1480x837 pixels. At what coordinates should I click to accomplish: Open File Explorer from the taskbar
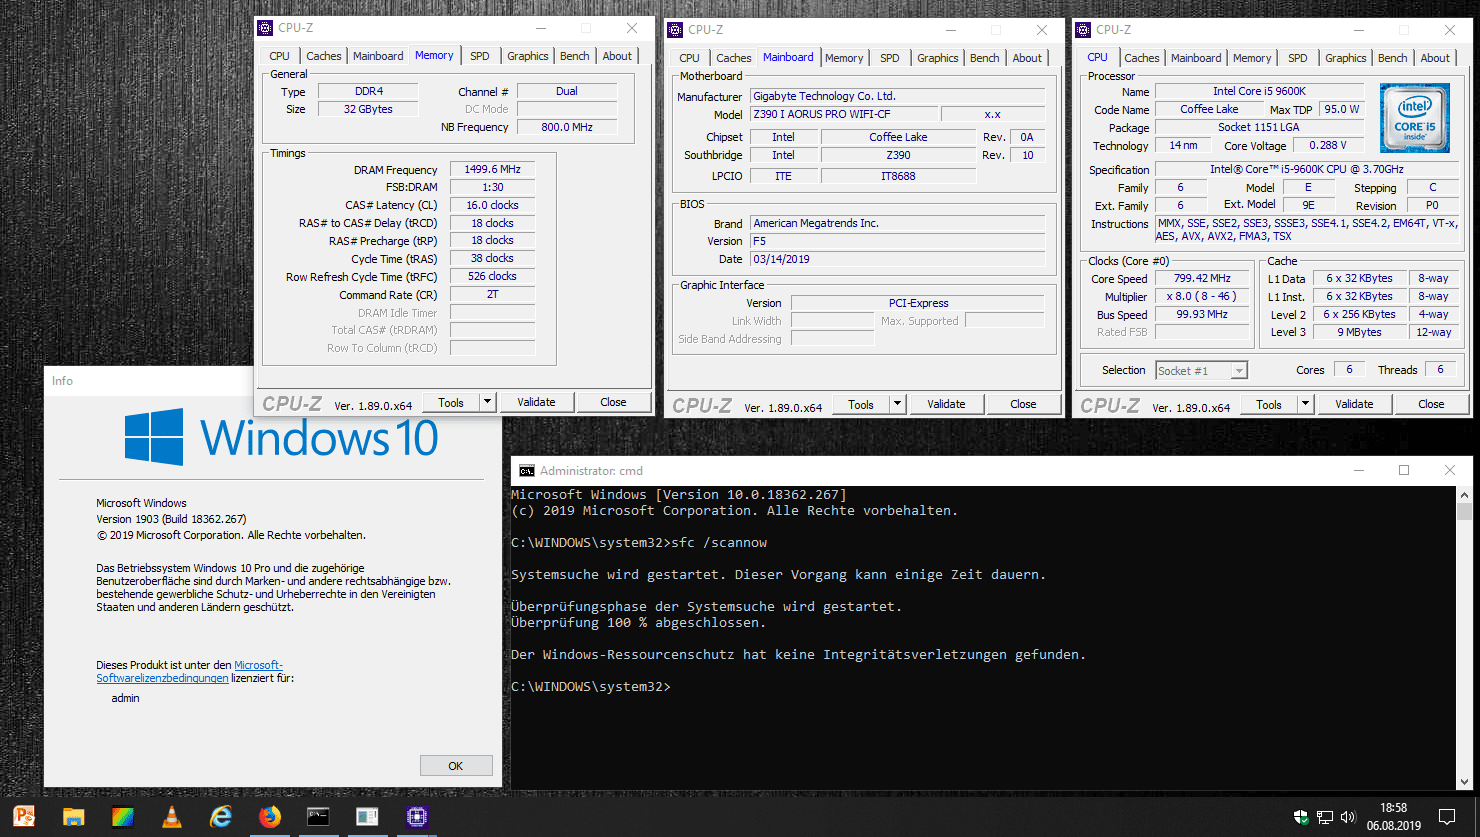[x=73, y=816]
